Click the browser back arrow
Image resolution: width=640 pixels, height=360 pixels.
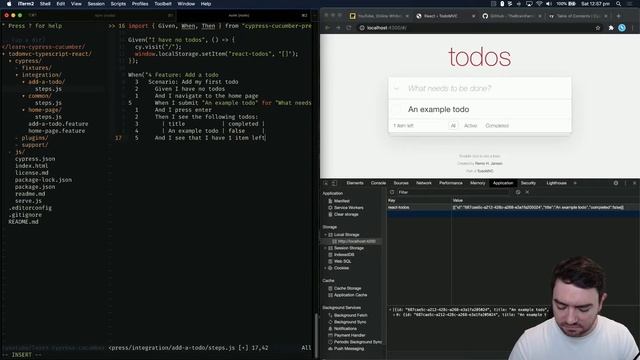click(x=328, y=28)
